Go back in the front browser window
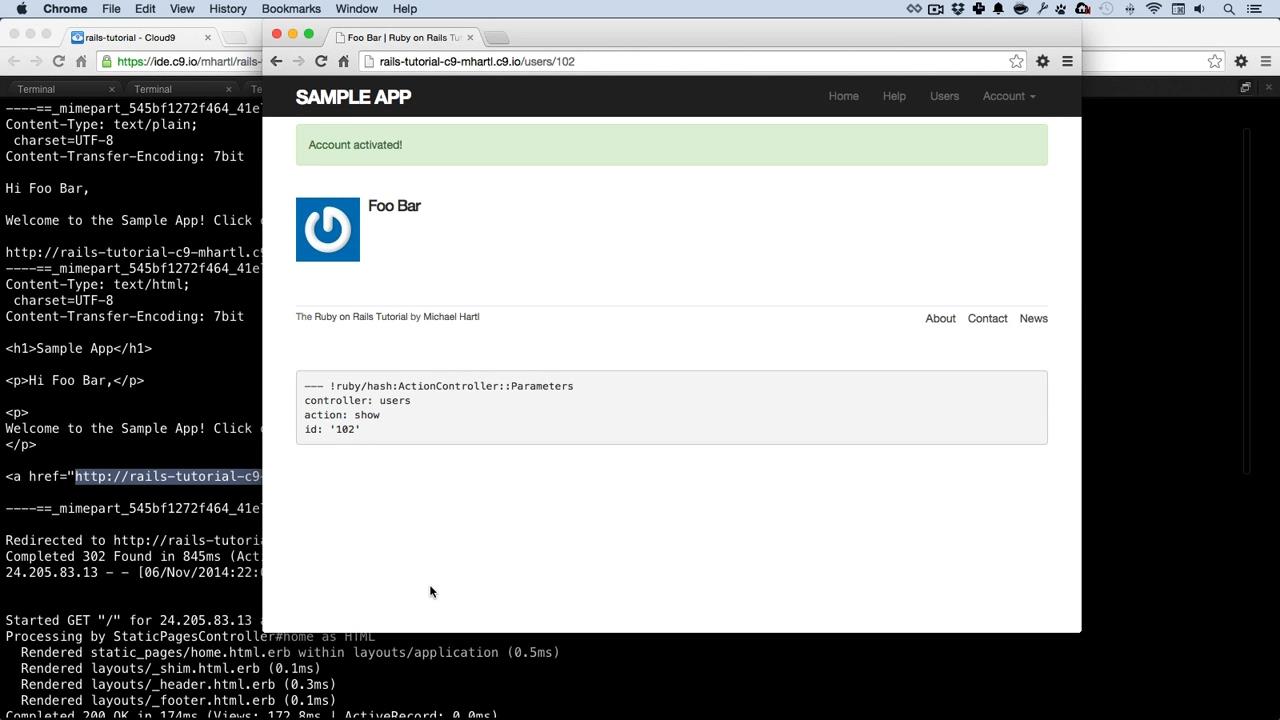Image resolution: width=1280 pixels, height=720 pixels. point(277,61)
